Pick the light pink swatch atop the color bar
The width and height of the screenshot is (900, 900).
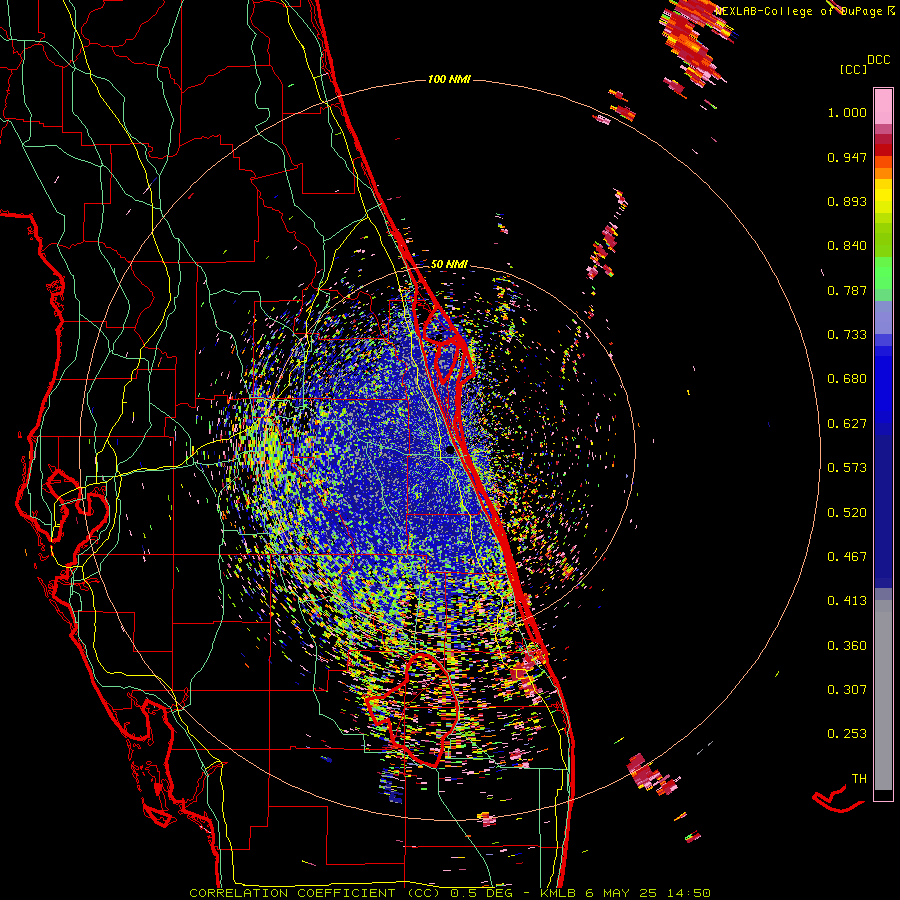[x=883, y=106]
